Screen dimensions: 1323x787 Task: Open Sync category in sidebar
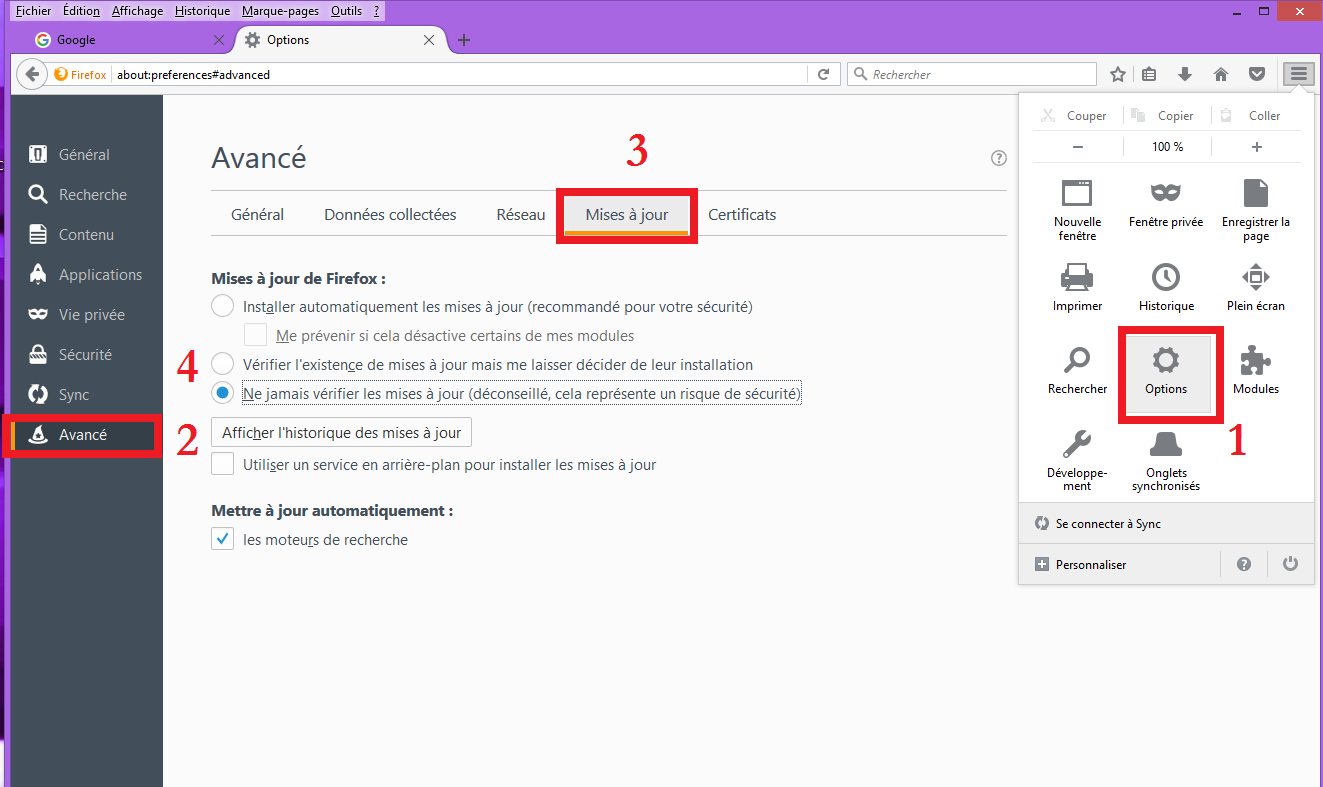[x=87, y=395]
